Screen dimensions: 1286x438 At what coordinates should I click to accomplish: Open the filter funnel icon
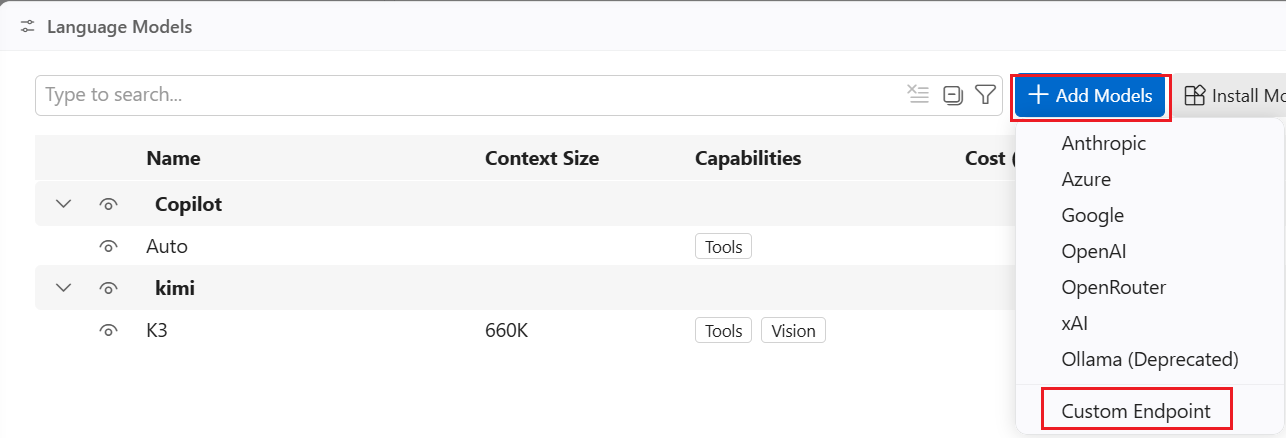click(x=985, y=95)
